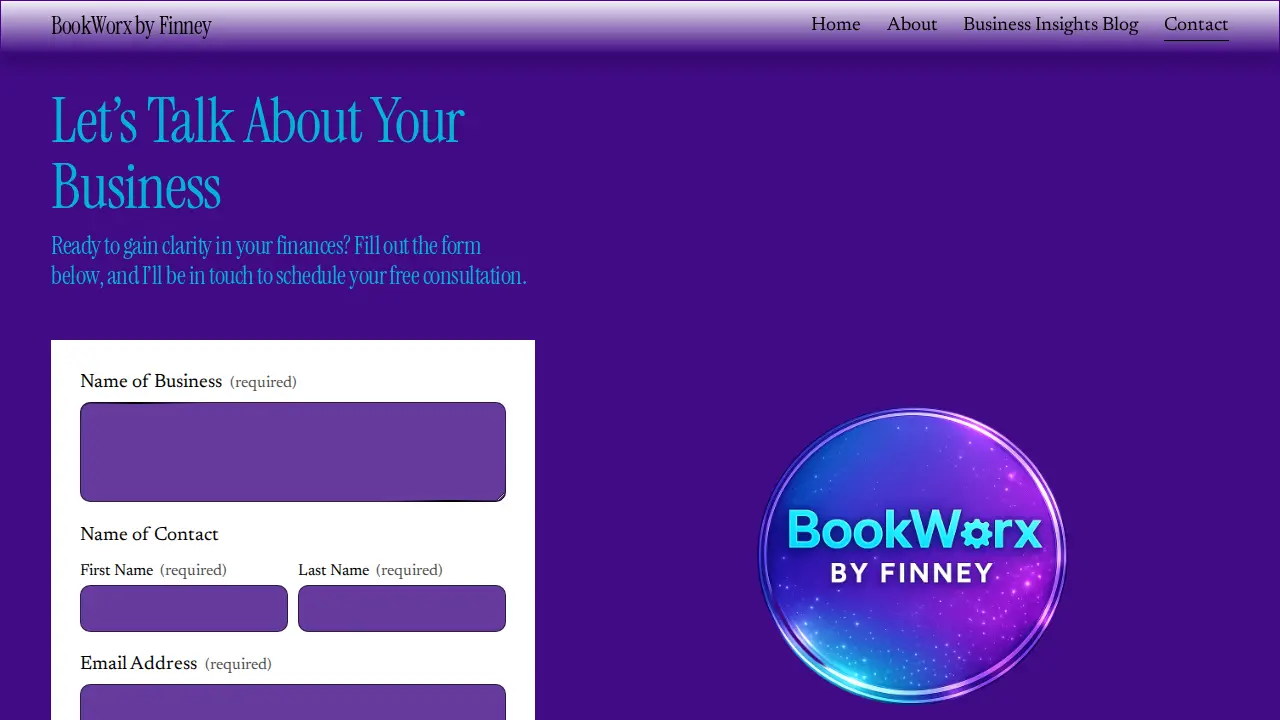Open the Home page
This screenshot has height=720, width=1280.
point(835,25)
